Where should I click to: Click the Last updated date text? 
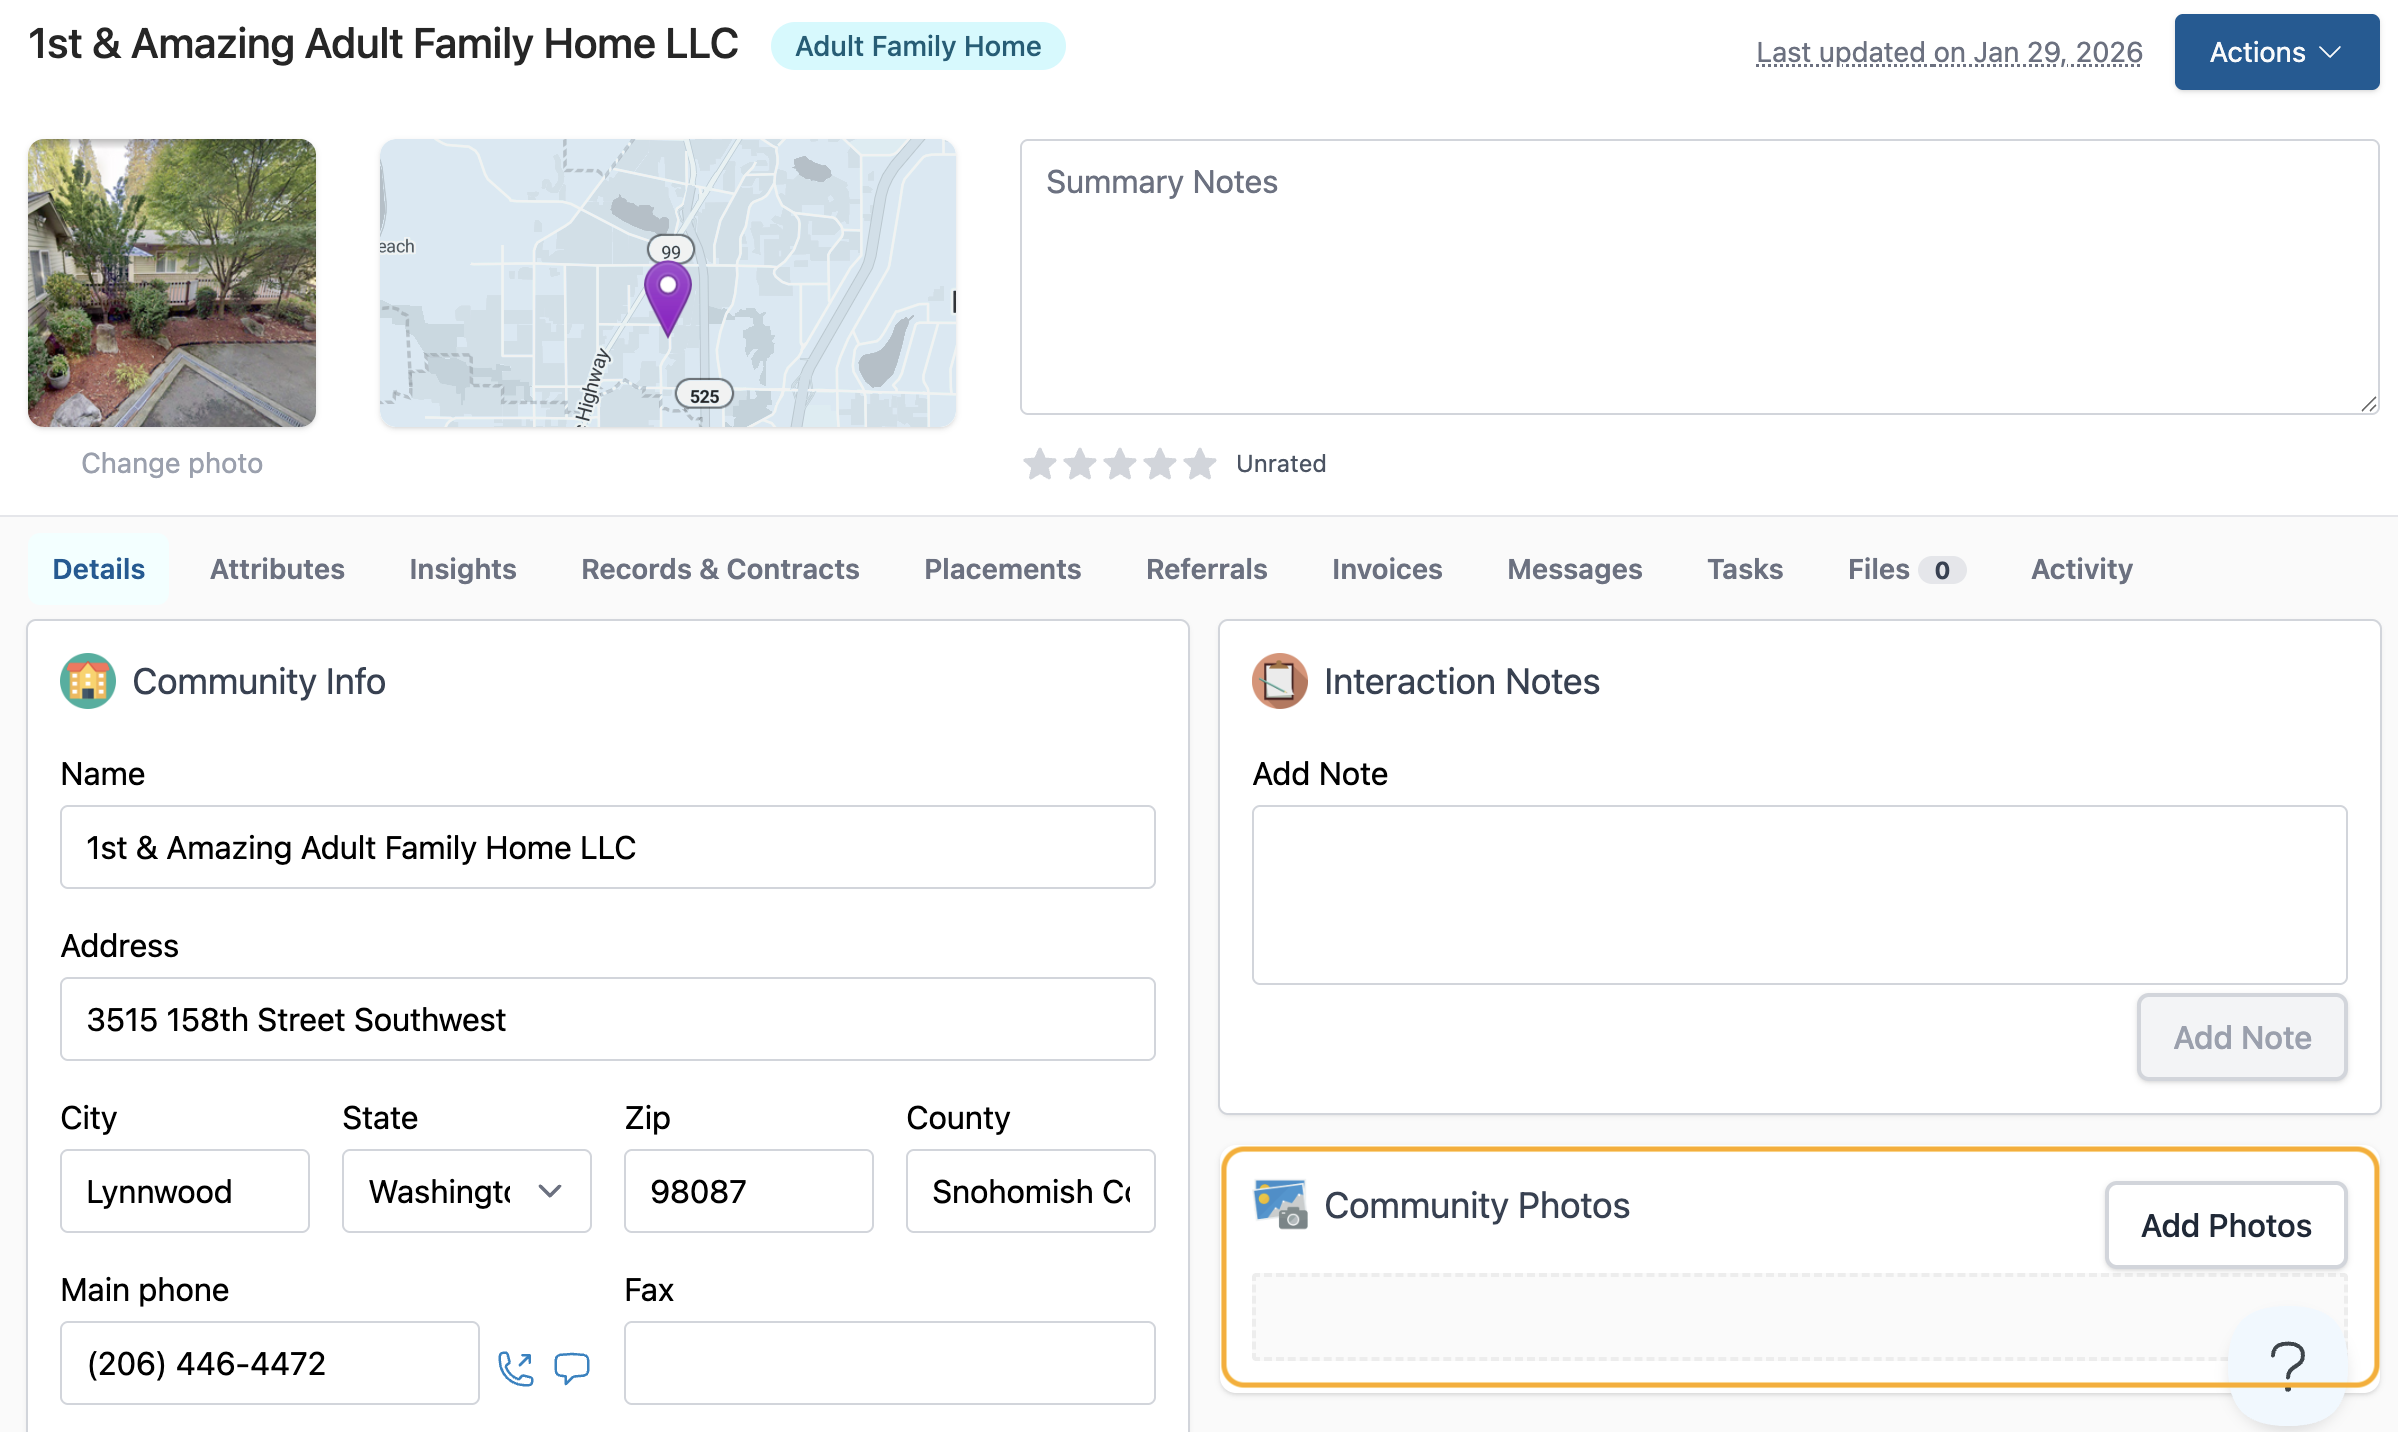click(1948, 52)
